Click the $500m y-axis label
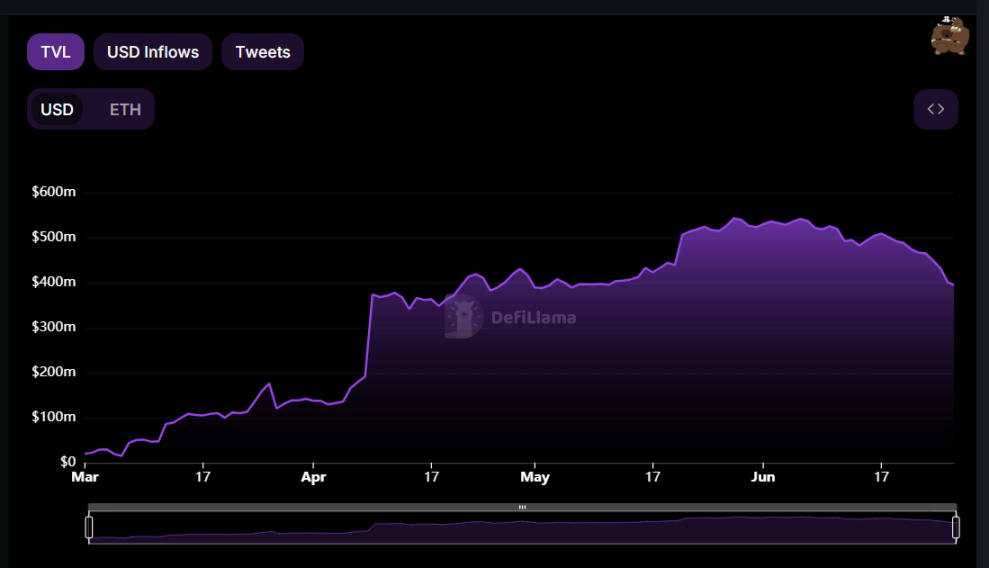 [54, 237]
